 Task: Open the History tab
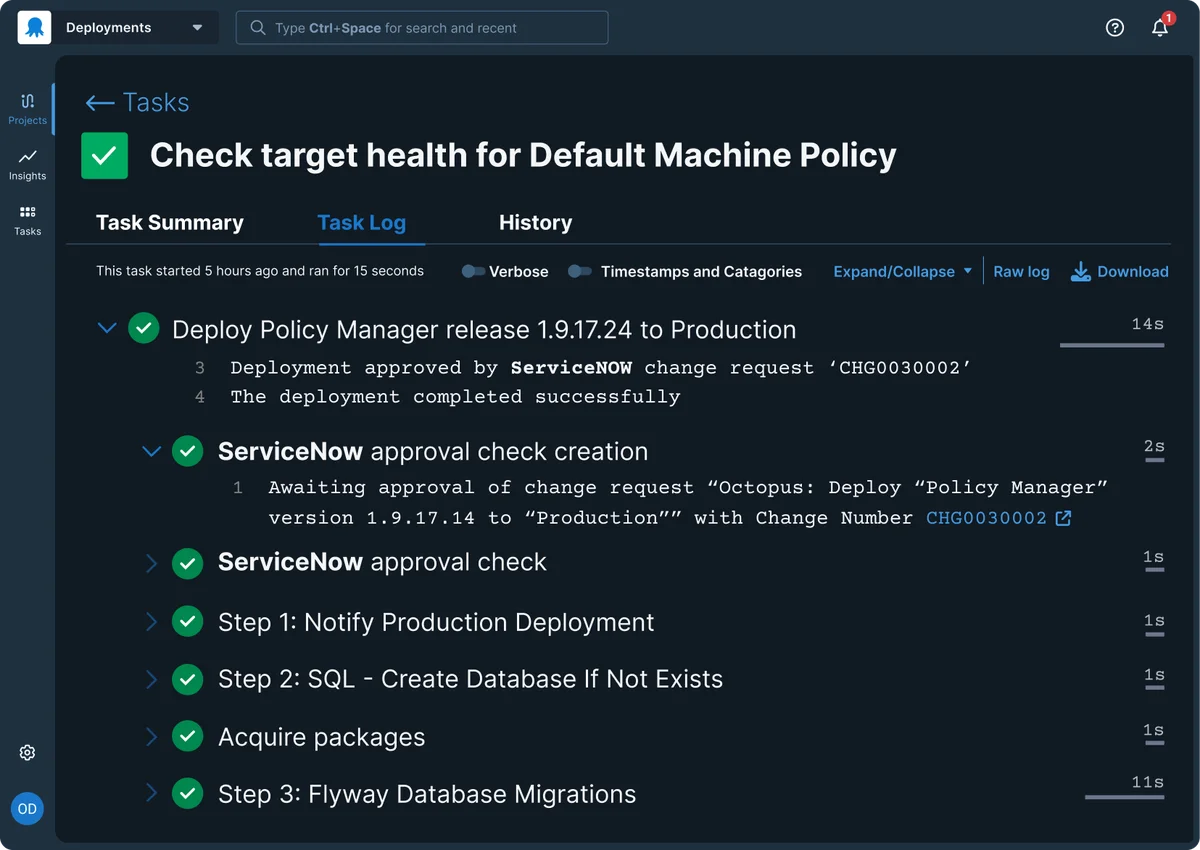(536, 223)
